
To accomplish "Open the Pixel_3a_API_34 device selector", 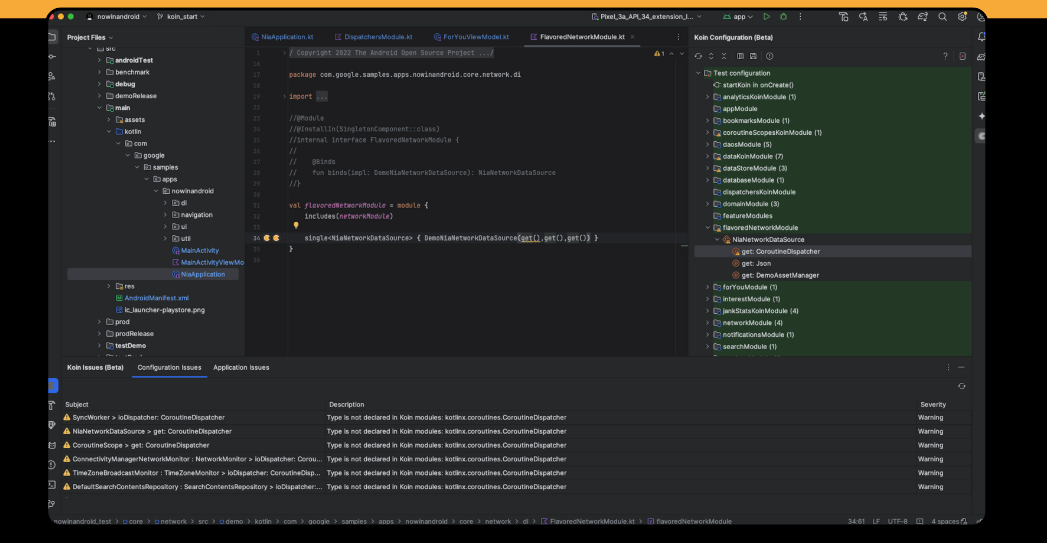I will pyautogui.click(x=646, y=17).
